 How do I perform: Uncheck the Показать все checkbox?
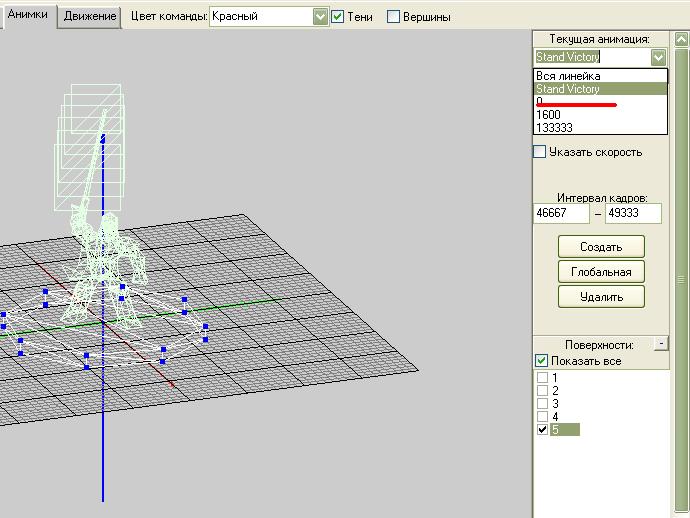[x=541, y=361]
